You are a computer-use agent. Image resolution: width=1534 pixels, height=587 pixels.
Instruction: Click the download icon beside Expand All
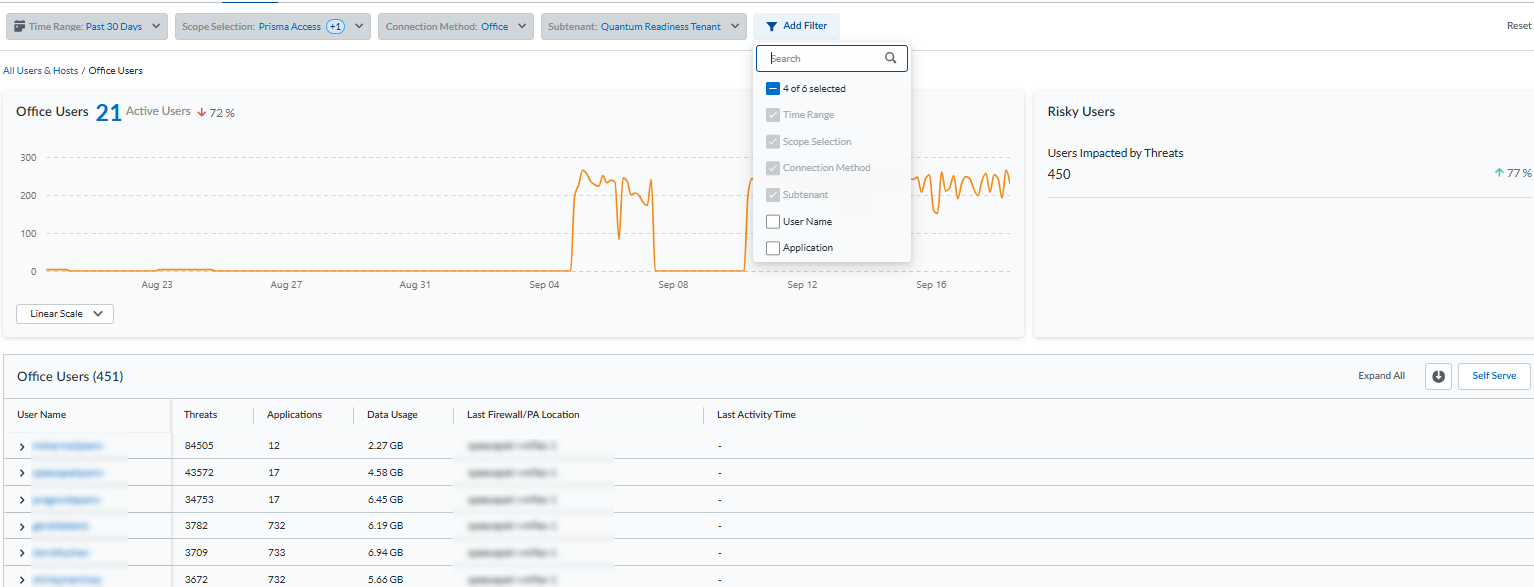click(1438, 376)
